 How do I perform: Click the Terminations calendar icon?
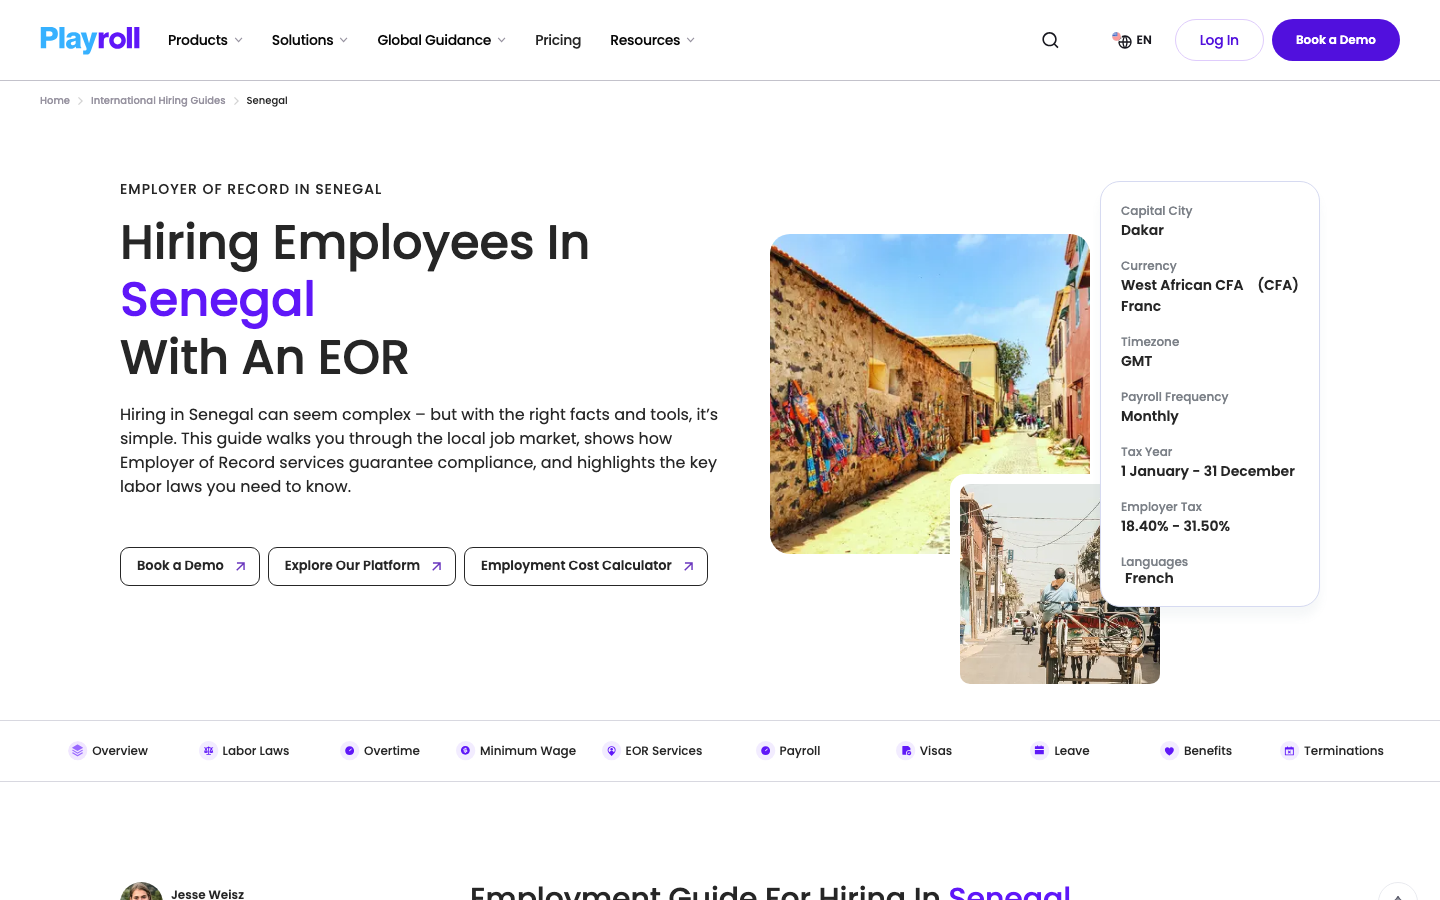1289,751
